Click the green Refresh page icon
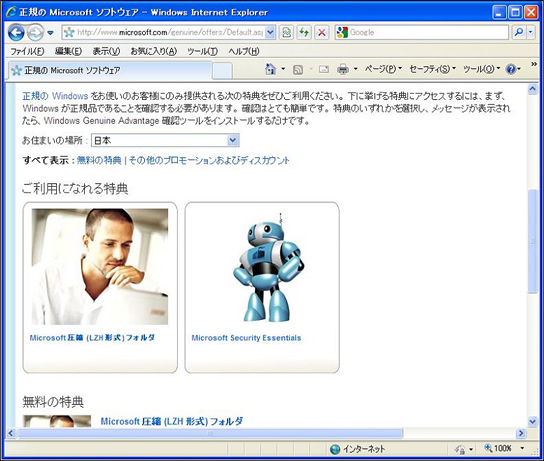Viewport: 544px width, 461px height. coord(304,33)
